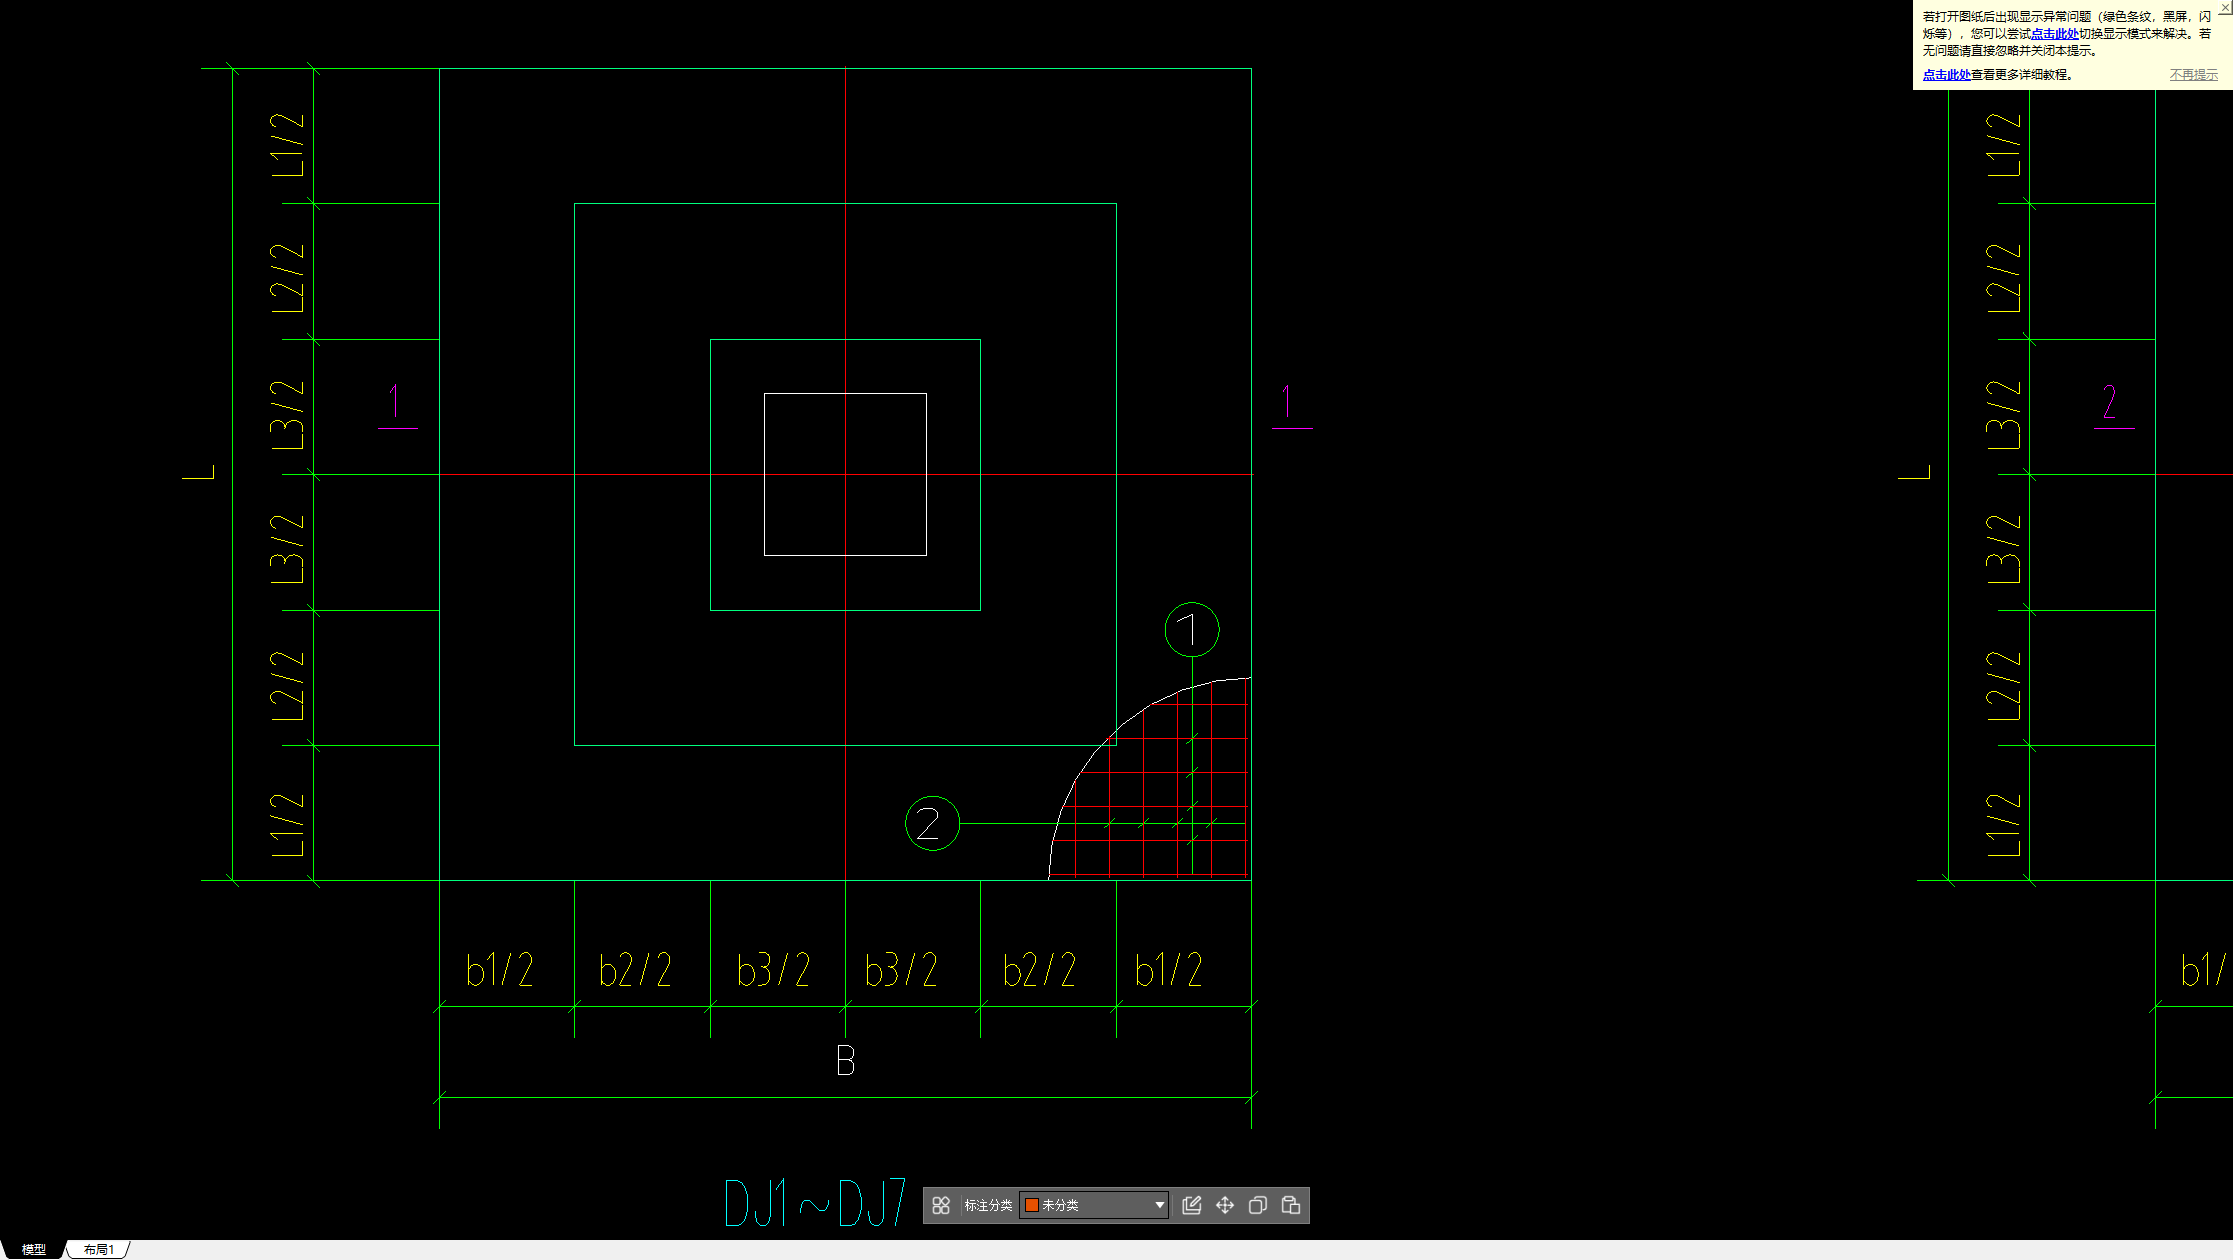Close the yellow display-issue notification
The image size is (2233, 1260).
point(2225,7)
